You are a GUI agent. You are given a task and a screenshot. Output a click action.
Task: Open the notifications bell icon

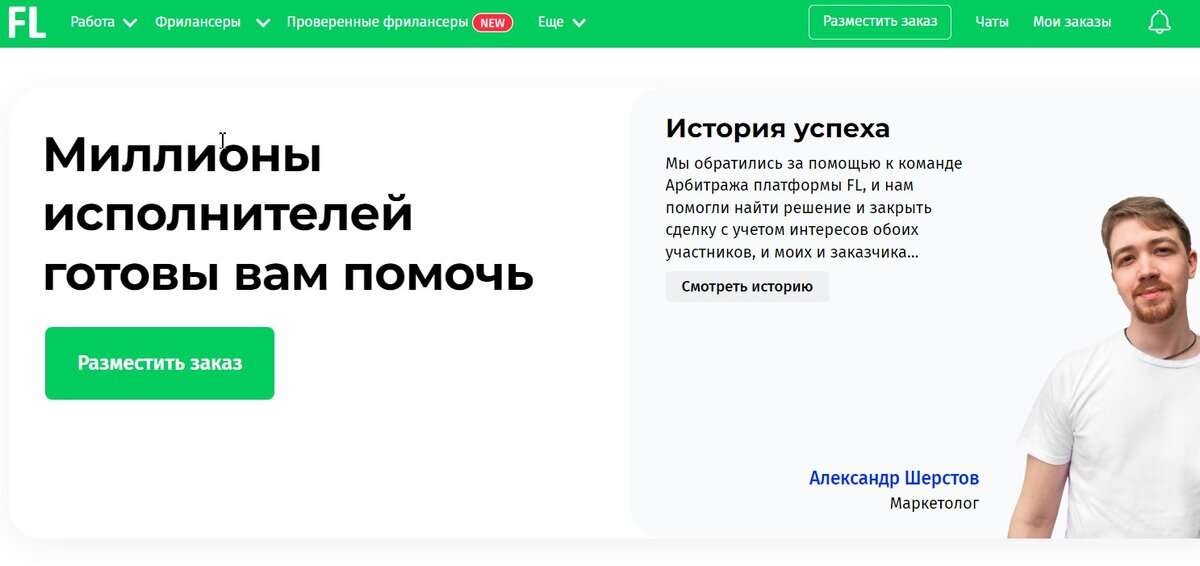coord(1159,22)
